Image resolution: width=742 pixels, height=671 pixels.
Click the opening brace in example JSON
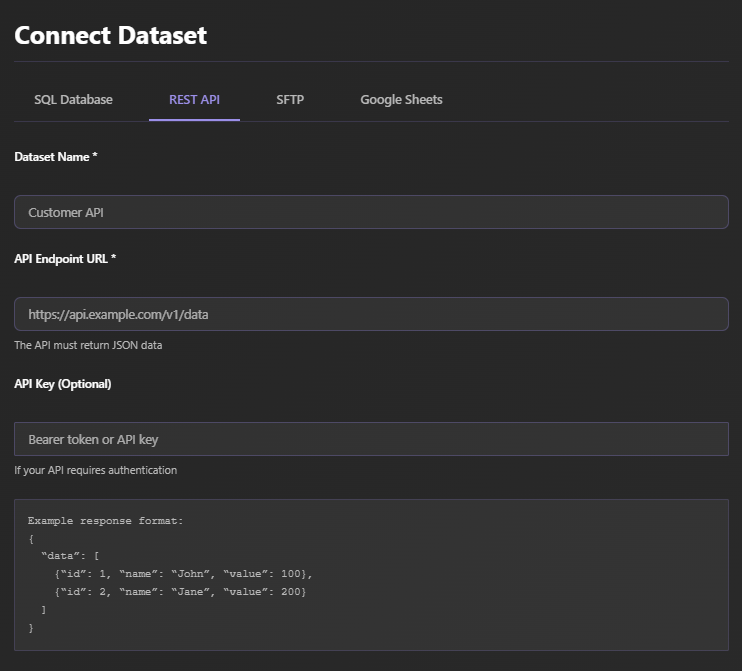[31, 538]
